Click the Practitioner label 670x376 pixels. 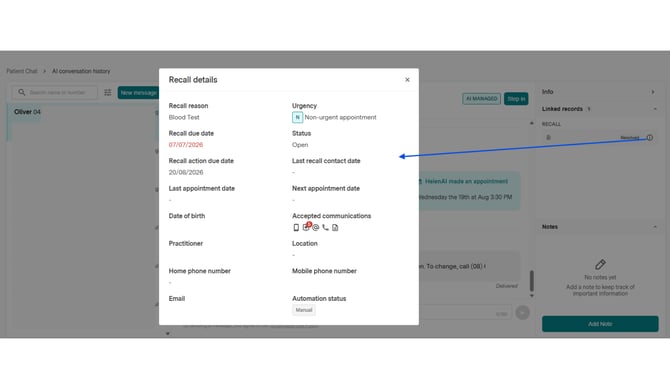[186, 244]
